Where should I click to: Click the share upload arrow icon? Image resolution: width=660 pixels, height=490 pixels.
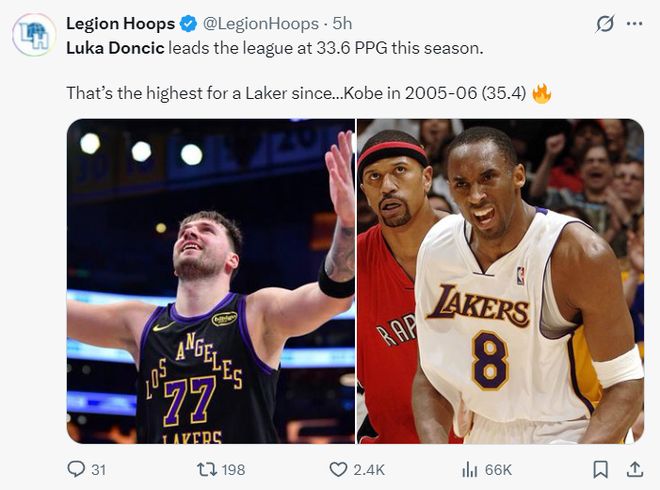(x=634, y=469)
